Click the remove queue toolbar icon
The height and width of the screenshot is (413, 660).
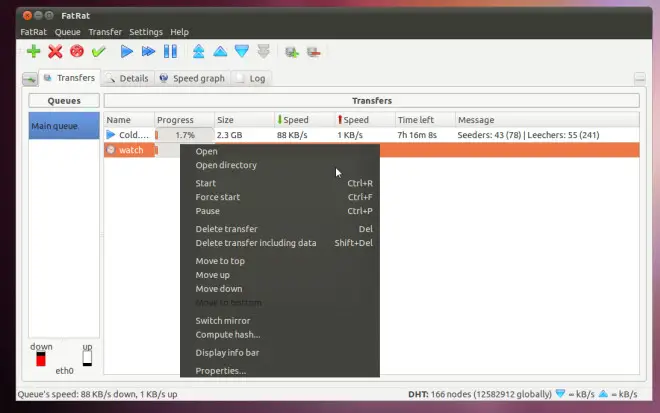(314, 52)
